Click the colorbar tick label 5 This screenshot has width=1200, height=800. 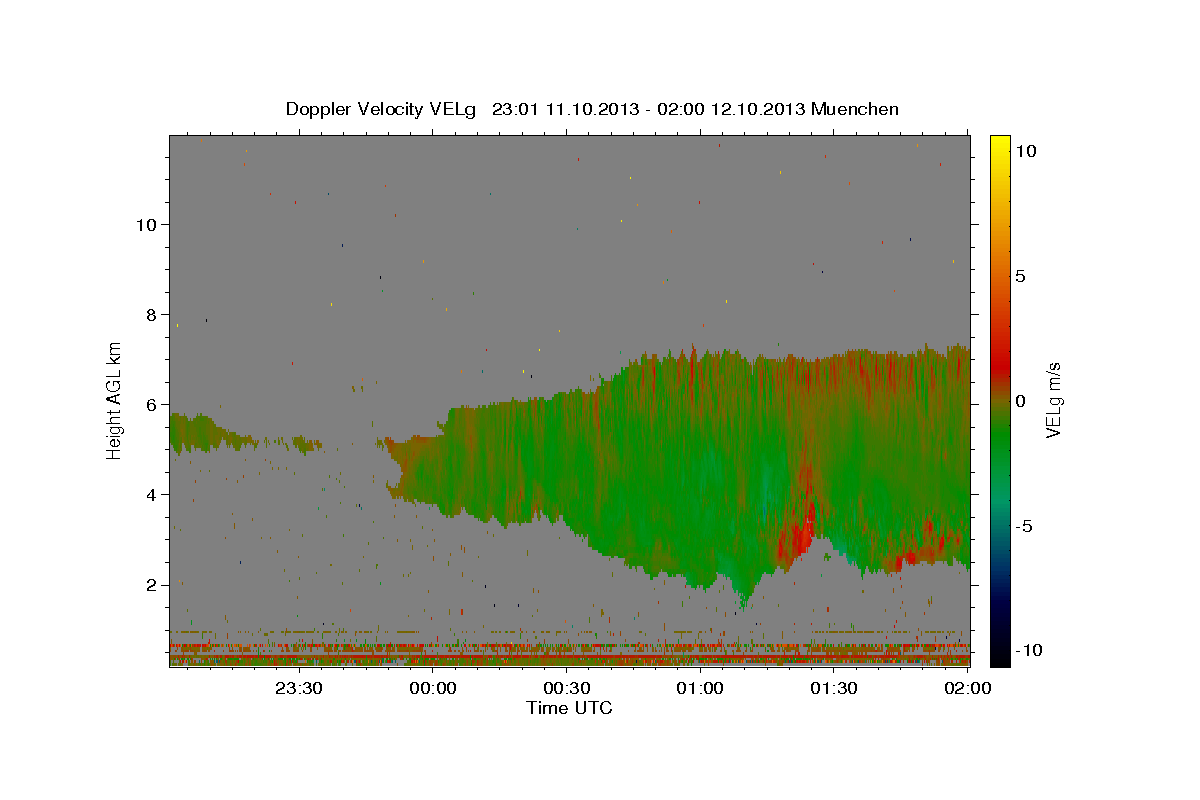[1020, 275]
